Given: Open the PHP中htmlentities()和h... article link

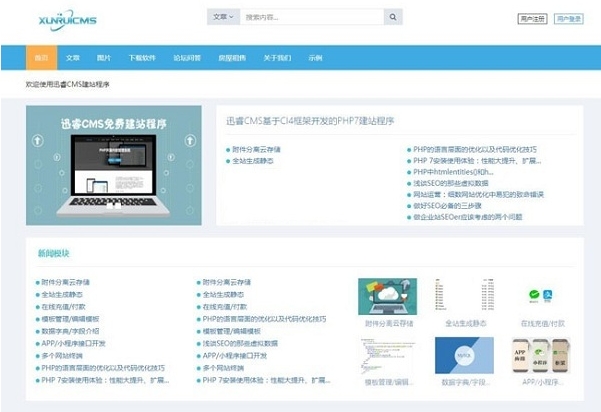Looking at the screenshot, I should tap(453, 172).
